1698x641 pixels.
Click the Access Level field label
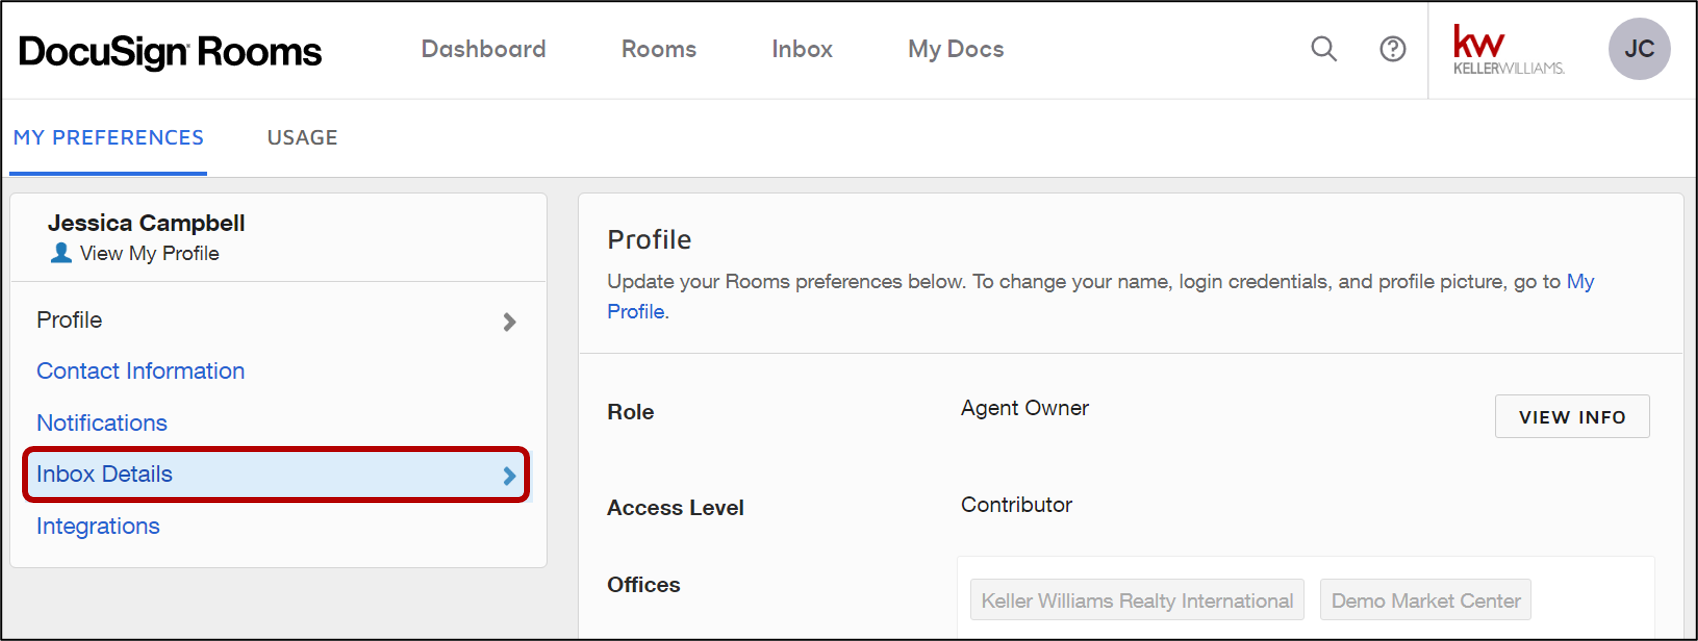676,508
